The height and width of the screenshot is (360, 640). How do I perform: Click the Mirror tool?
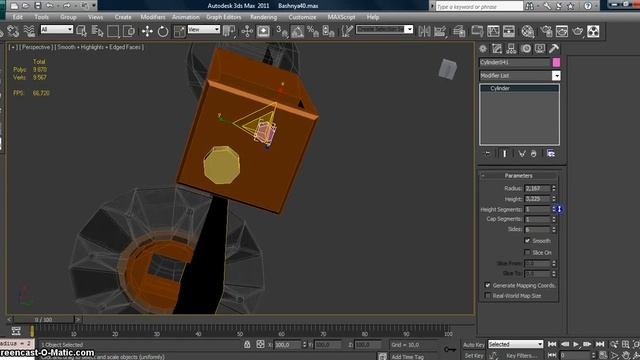click(x=424, y=31)
